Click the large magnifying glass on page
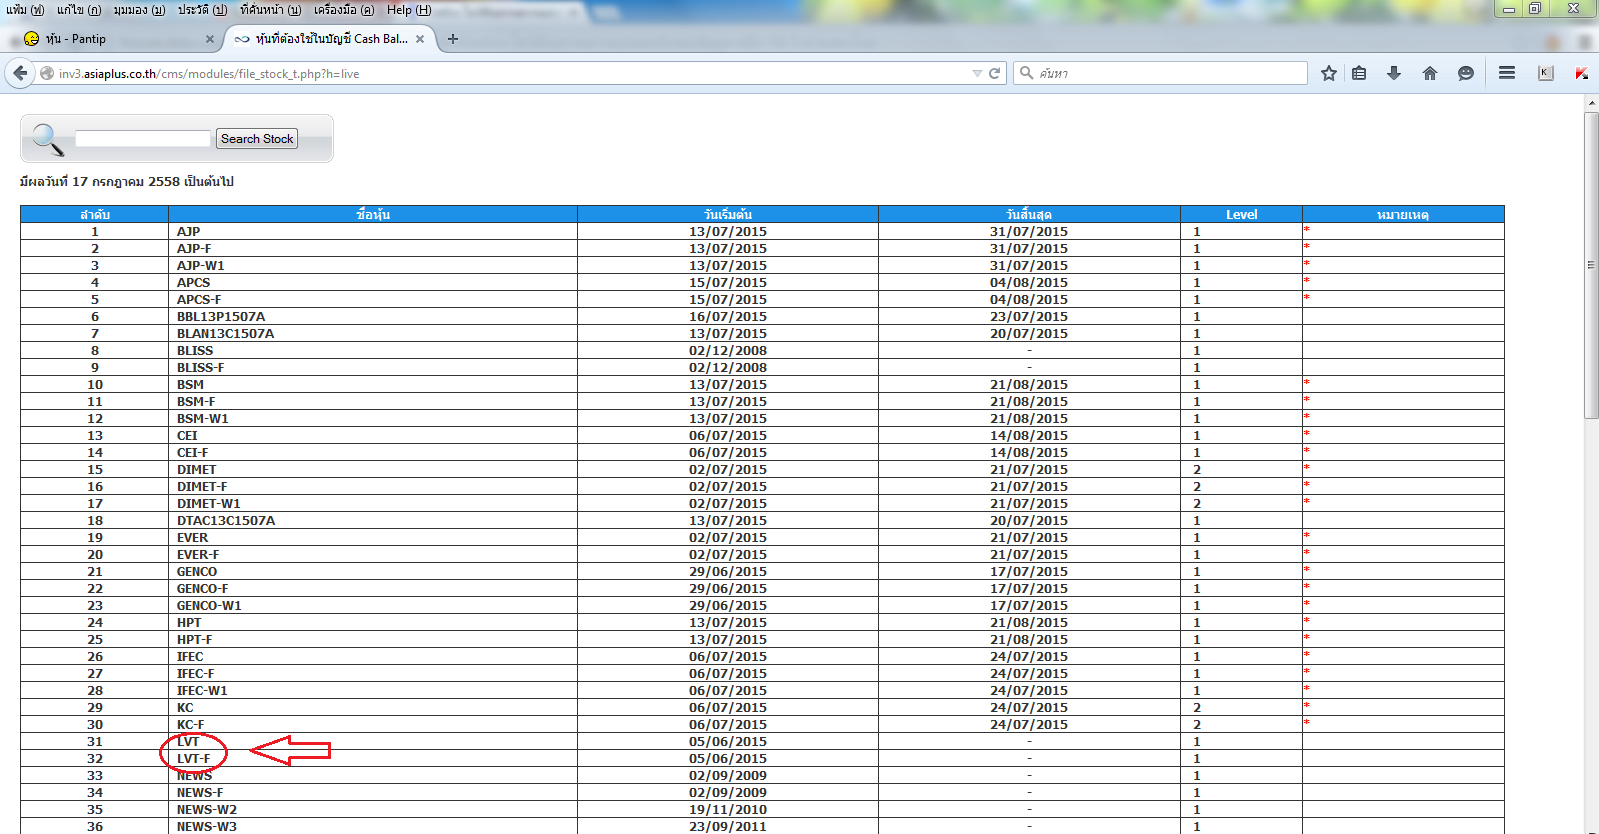The image size is (1599, 834). [x=47, y=139]
